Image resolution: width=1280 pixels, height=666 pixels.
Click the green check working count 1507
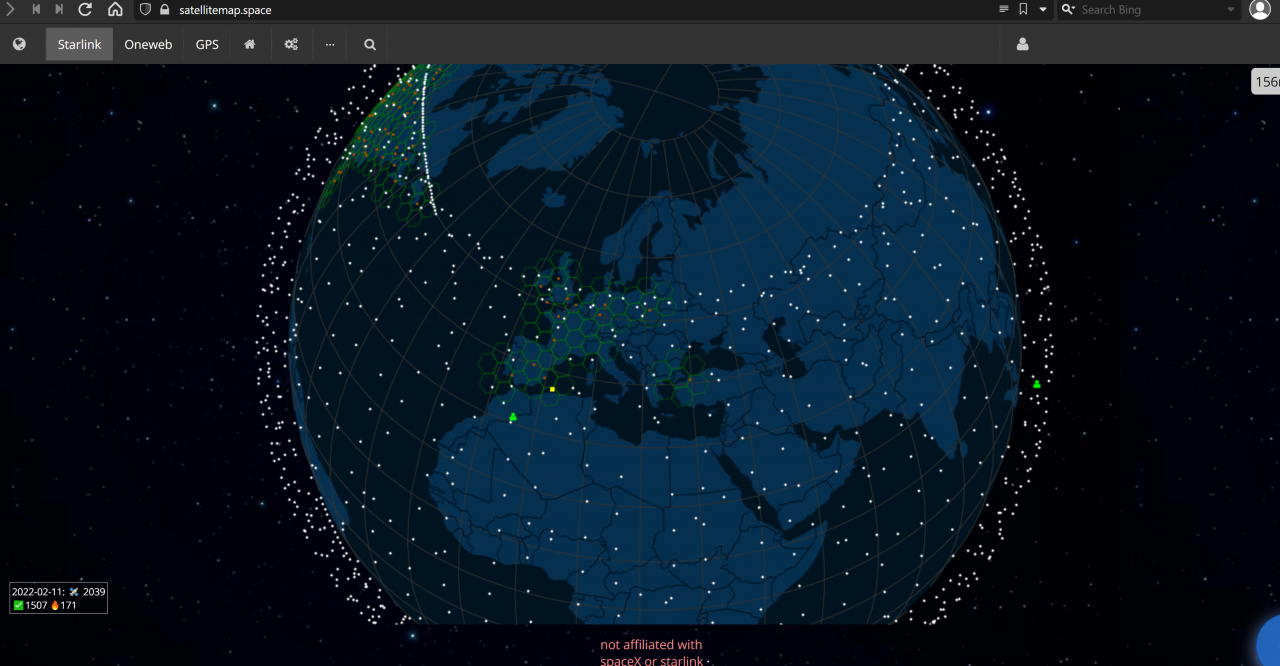click(37, 605)
